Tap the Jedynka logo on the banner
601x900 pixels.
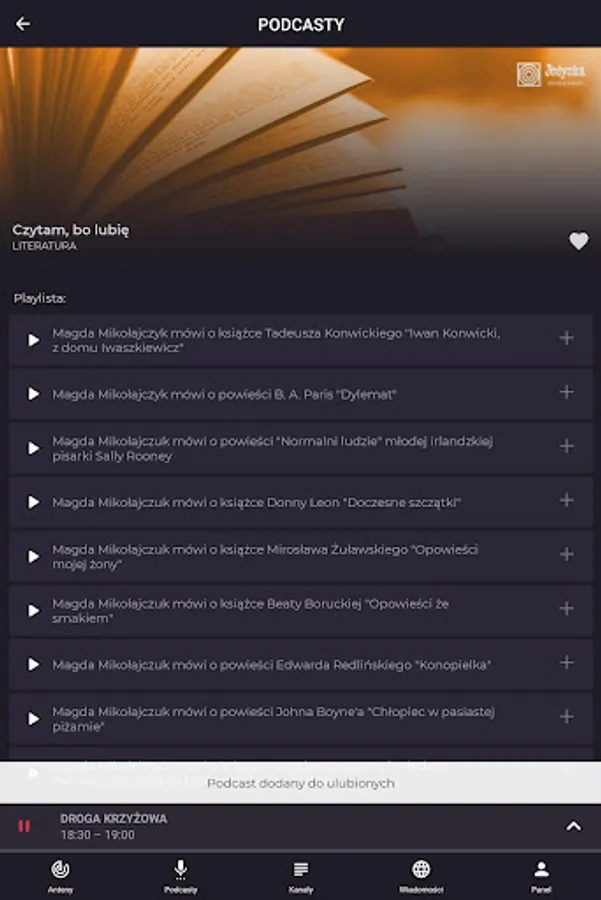pos(551,74)
